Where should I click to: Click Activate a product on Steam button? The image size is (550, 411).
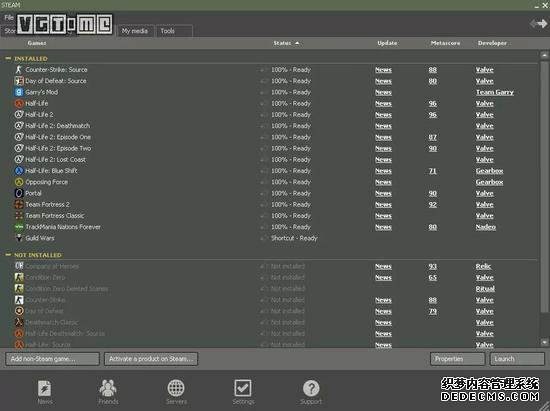(151, 359)
